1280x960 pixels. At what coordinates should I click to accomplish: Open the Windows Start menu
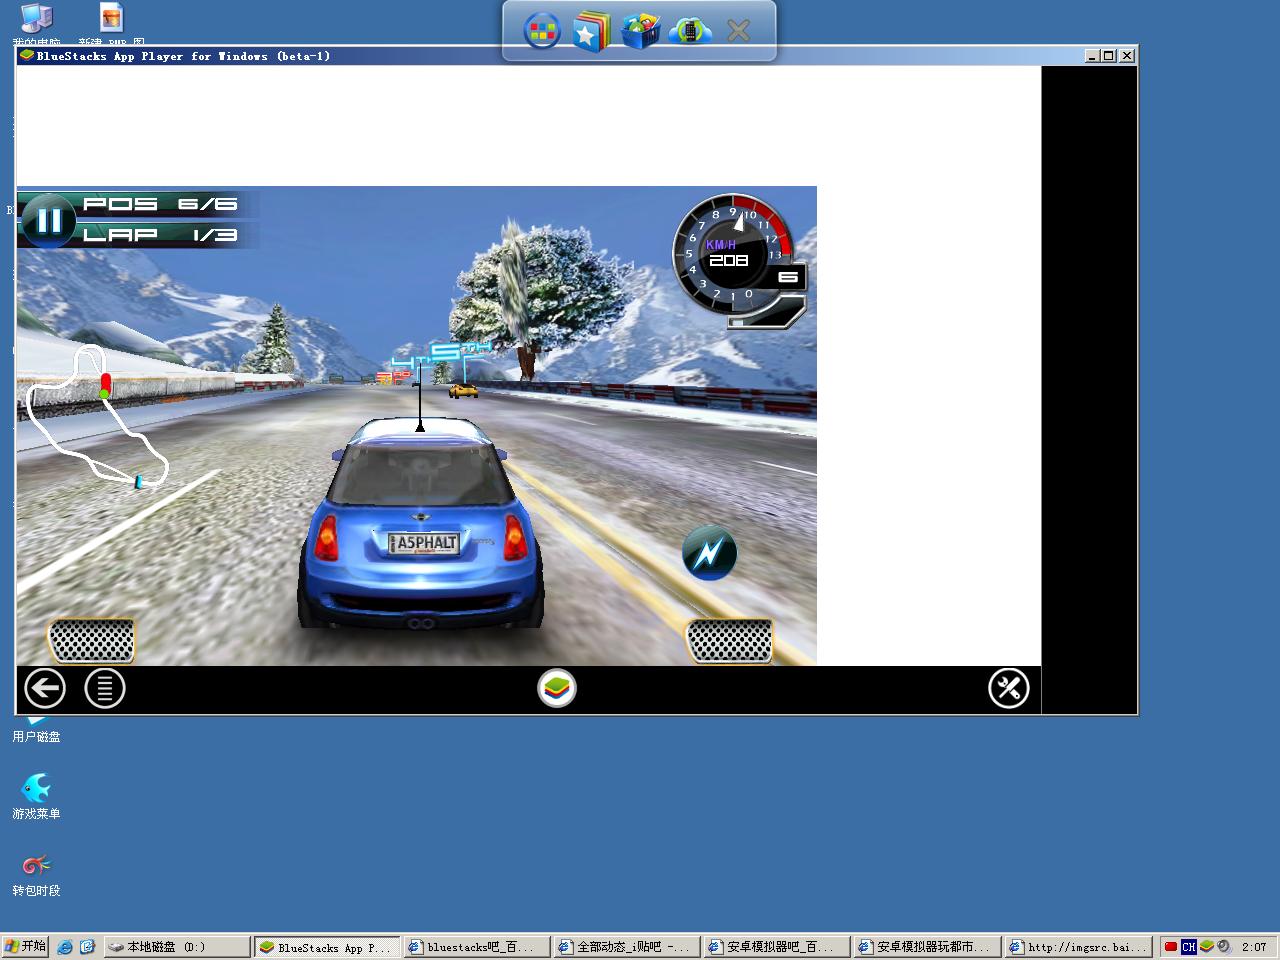click(25, 946)
